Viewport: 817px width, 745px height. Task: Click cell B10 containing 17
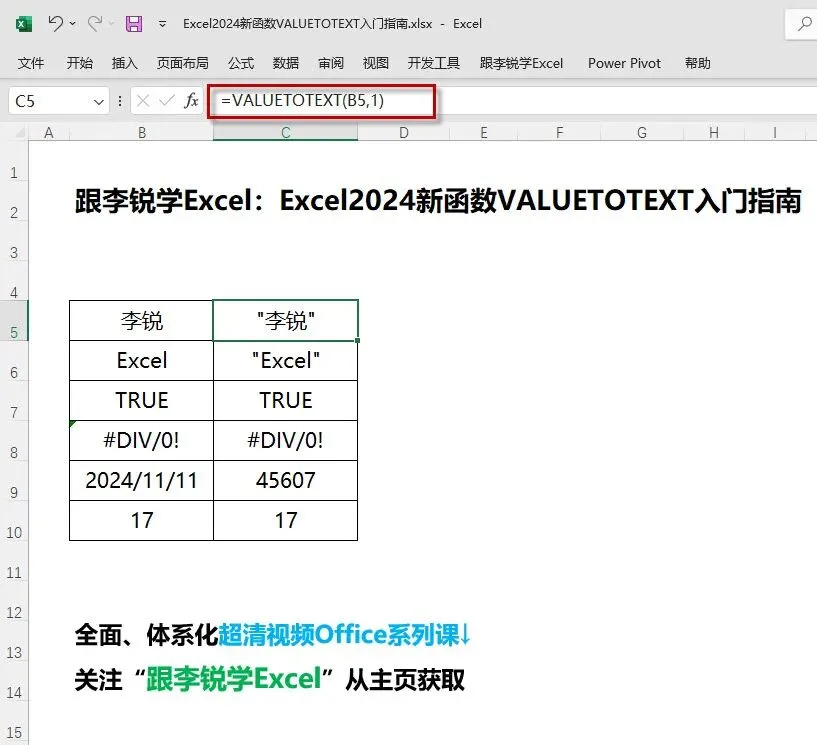pos(141,520)
